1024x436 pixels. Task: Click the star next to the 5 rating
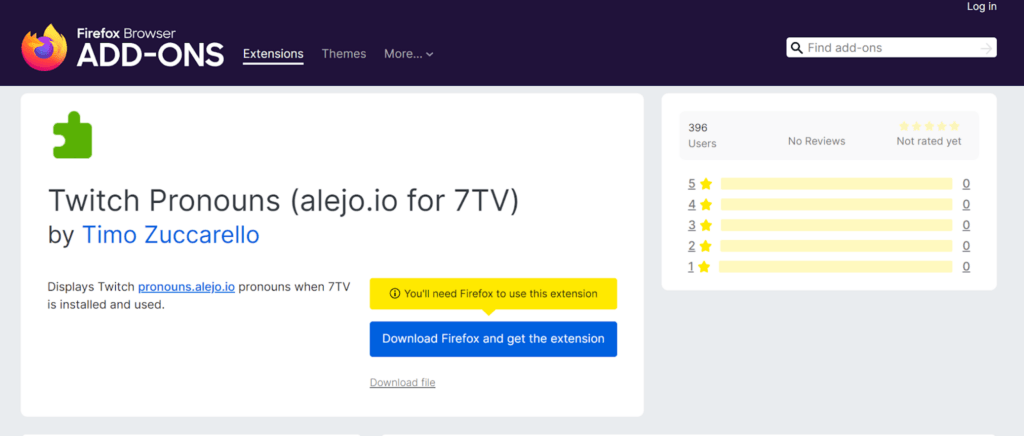point(705,184)
